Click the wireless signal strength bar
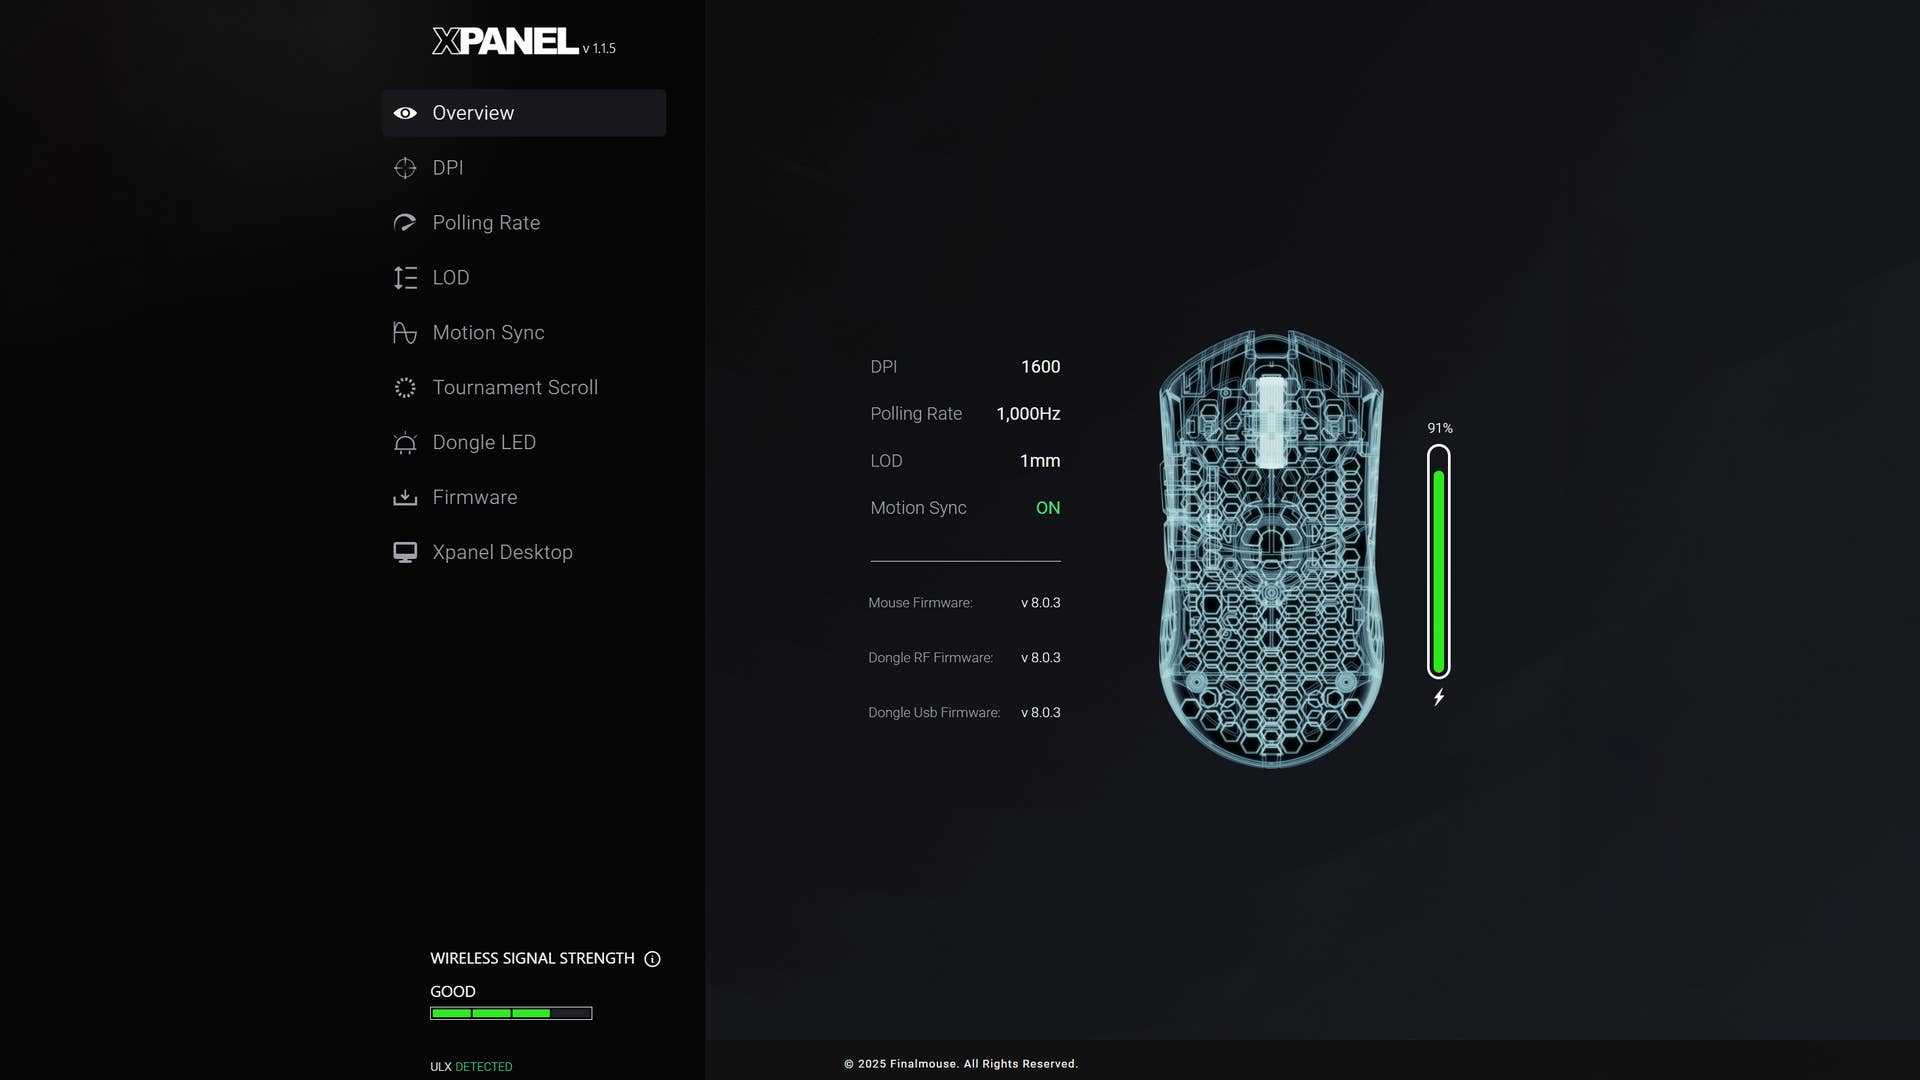 pos(510,1013)
